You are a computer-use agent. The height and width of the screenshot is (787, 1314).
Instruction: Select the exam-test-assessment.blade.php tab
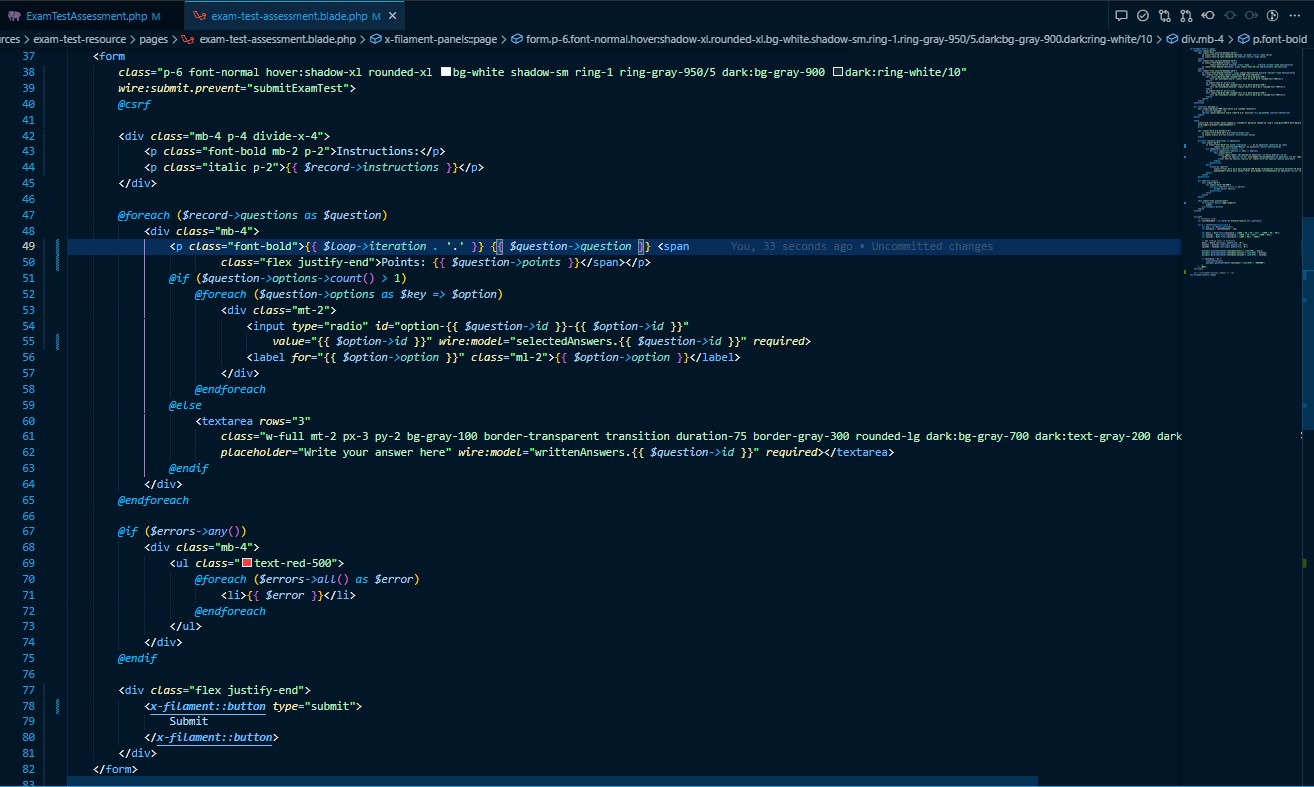point(288,17)
